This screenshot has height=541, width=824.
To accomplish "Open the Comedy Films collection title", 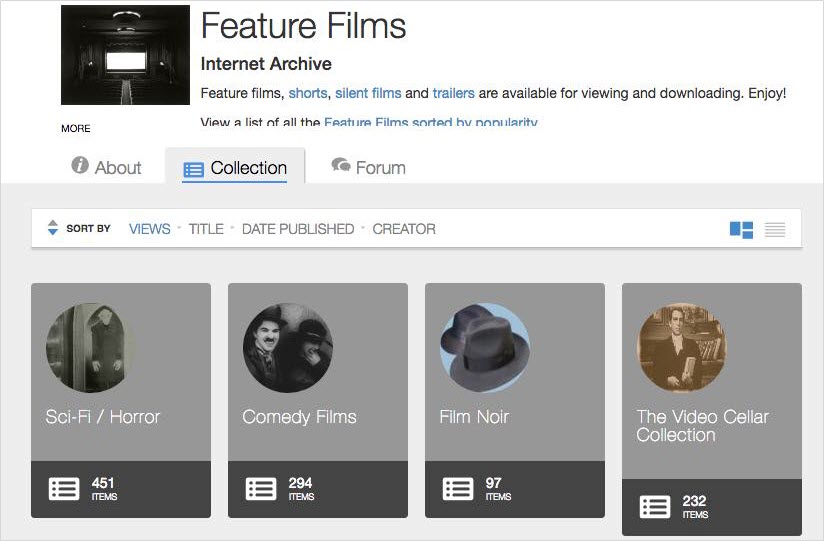I will 299,417.
